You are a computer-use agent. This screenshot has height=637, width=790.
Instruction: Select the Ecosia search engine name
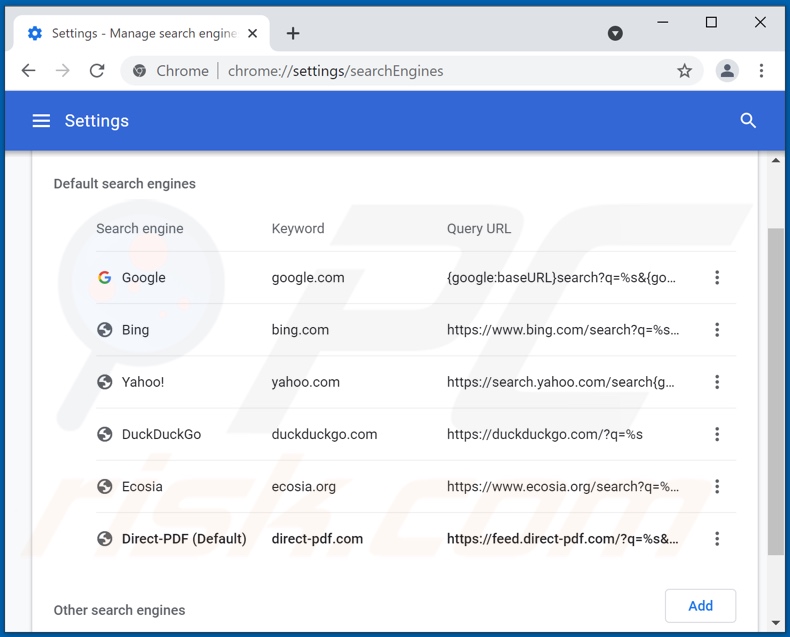142,487
